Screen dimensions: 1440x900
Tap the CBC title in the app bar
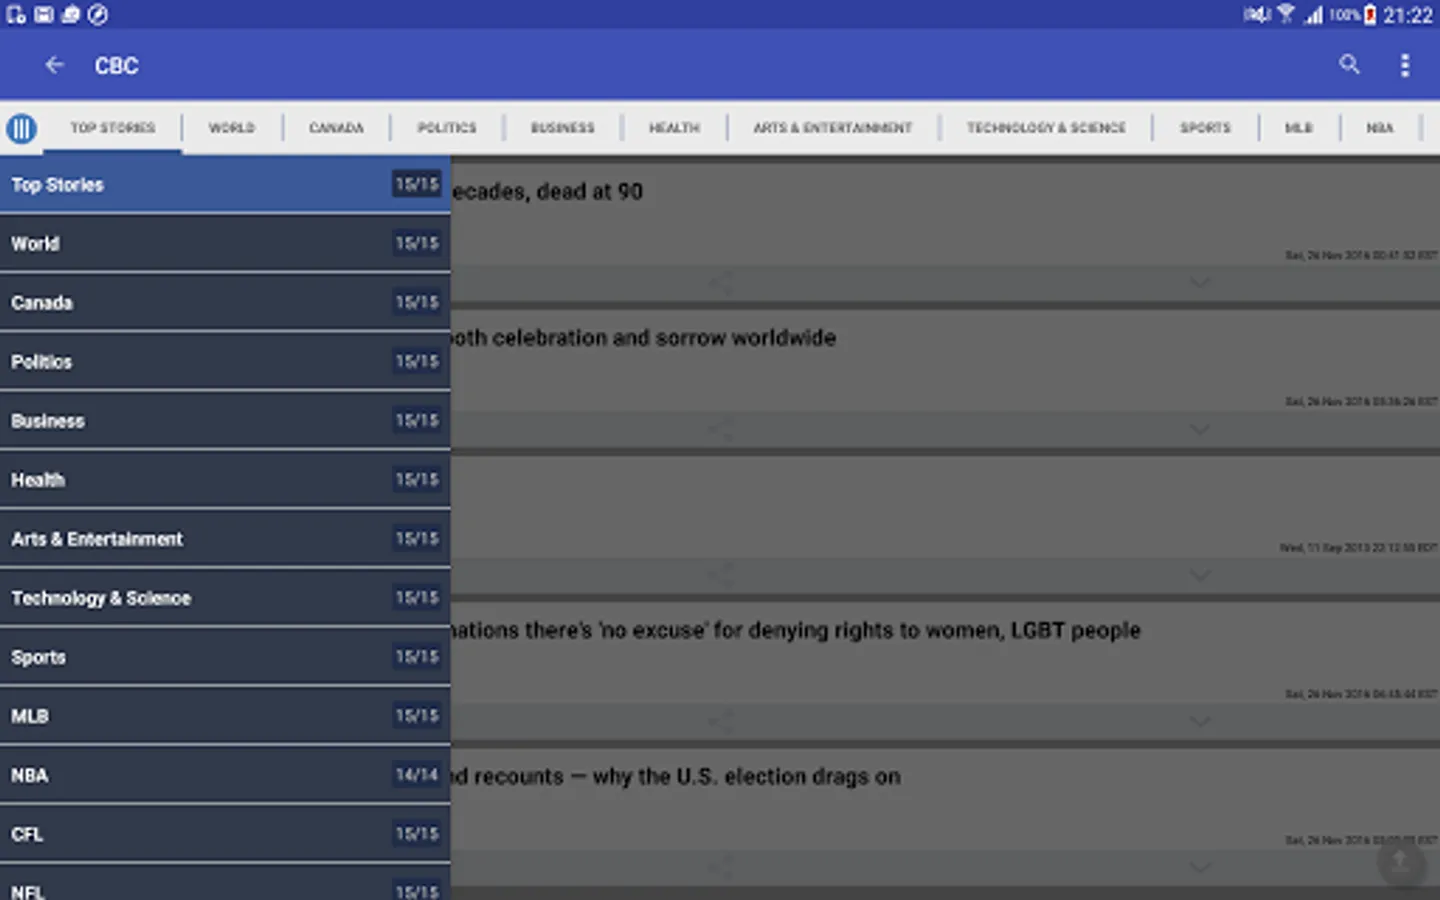point(116,66)
